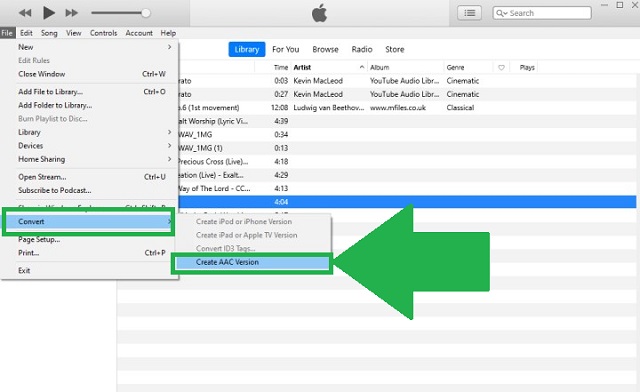Image resolution: width=640 pixels, height=392 pixels.
Task: Switch to the Store tab
Action: (x=395, y=49)
